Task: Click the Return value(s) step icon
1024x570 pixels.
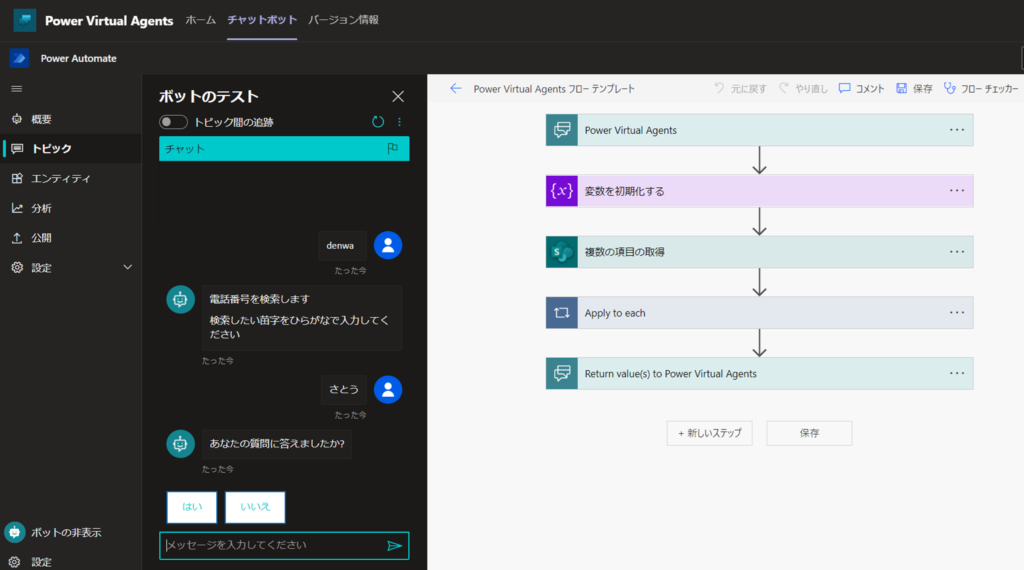Action: tap(562, 373)
